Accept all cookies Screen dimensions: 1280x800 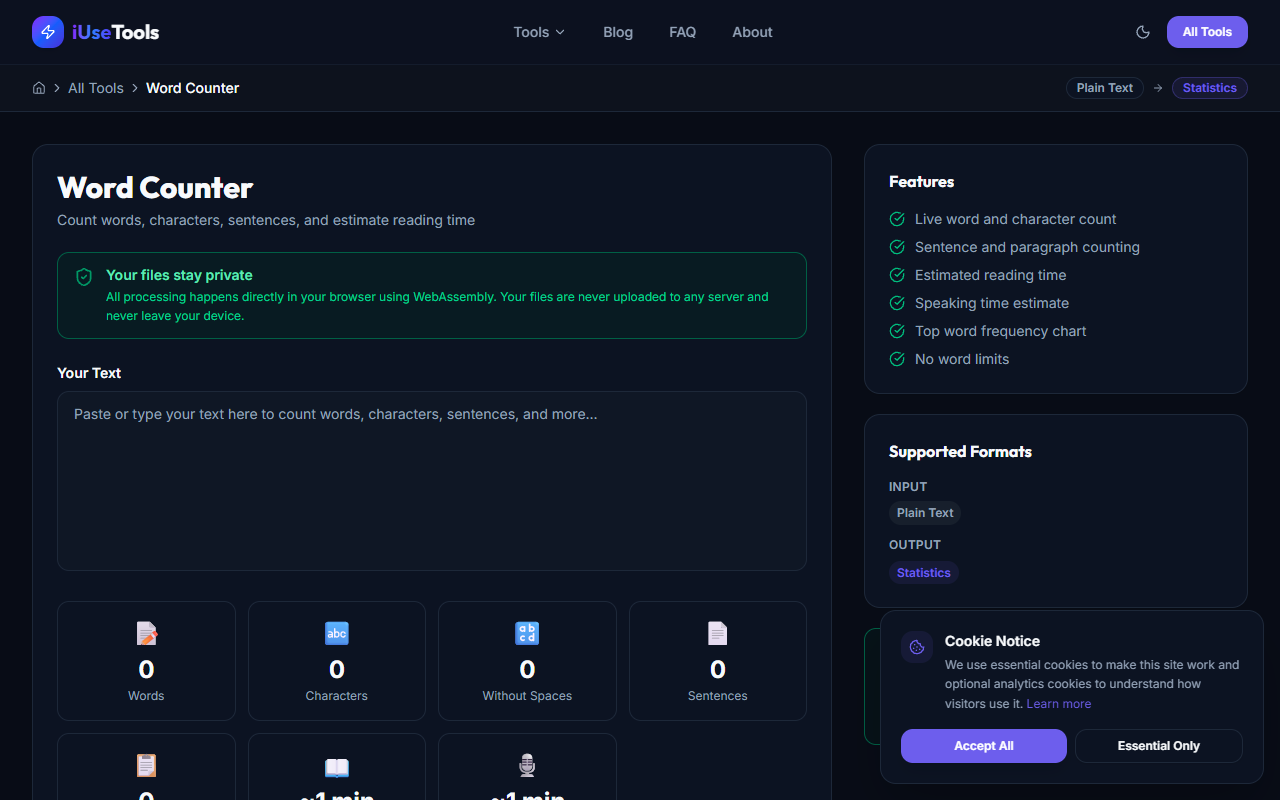(983, 745)
